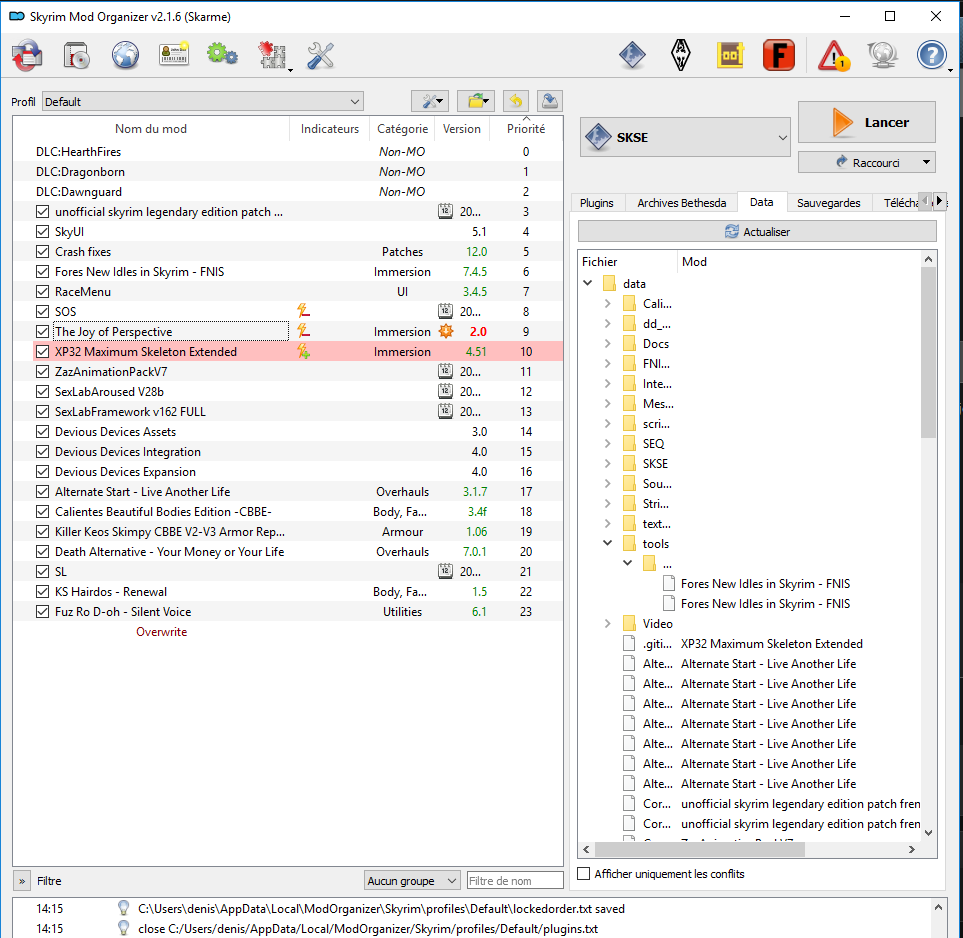The image size is (963, 938).
Task: Disable Crash fixes mod checkbox
Action: [x=42, y=251]
